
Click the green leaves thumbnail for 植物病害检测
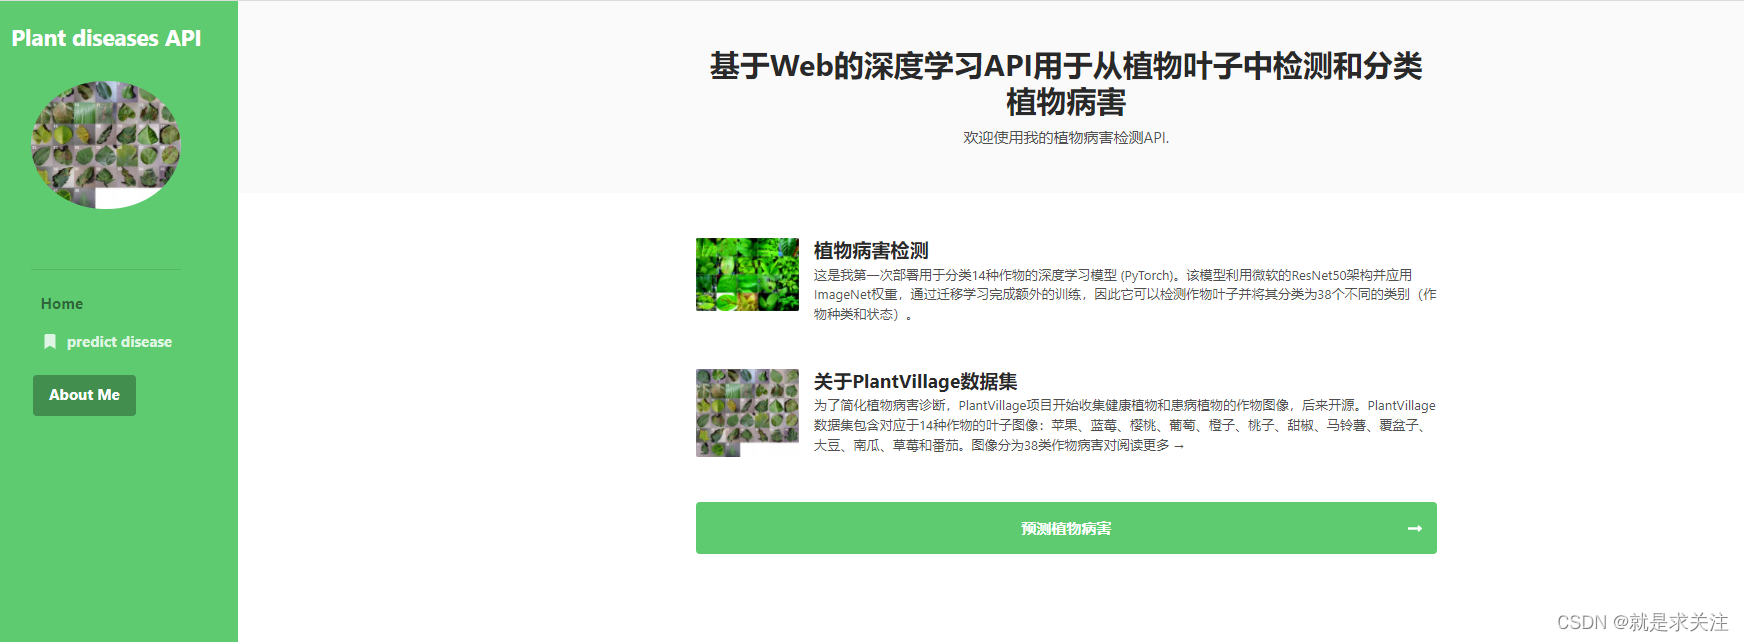pos(747,274)
